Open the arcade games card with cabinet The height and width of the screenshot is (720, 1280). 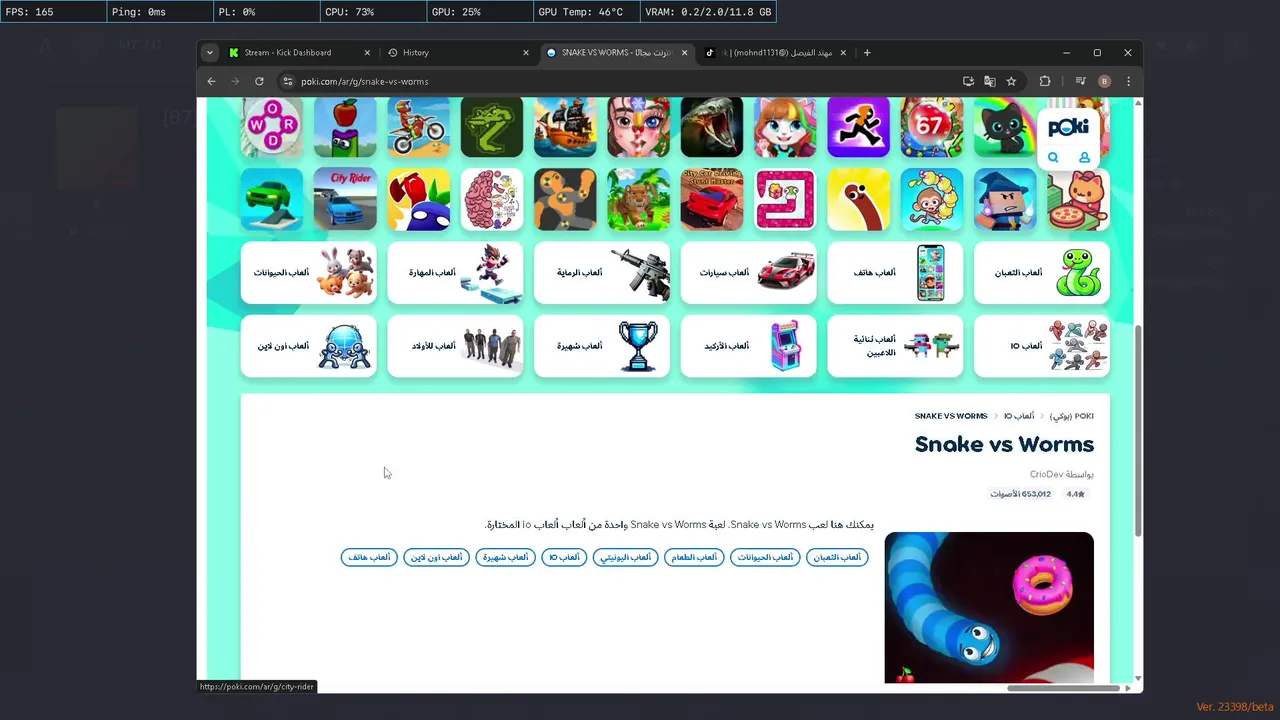749,346
